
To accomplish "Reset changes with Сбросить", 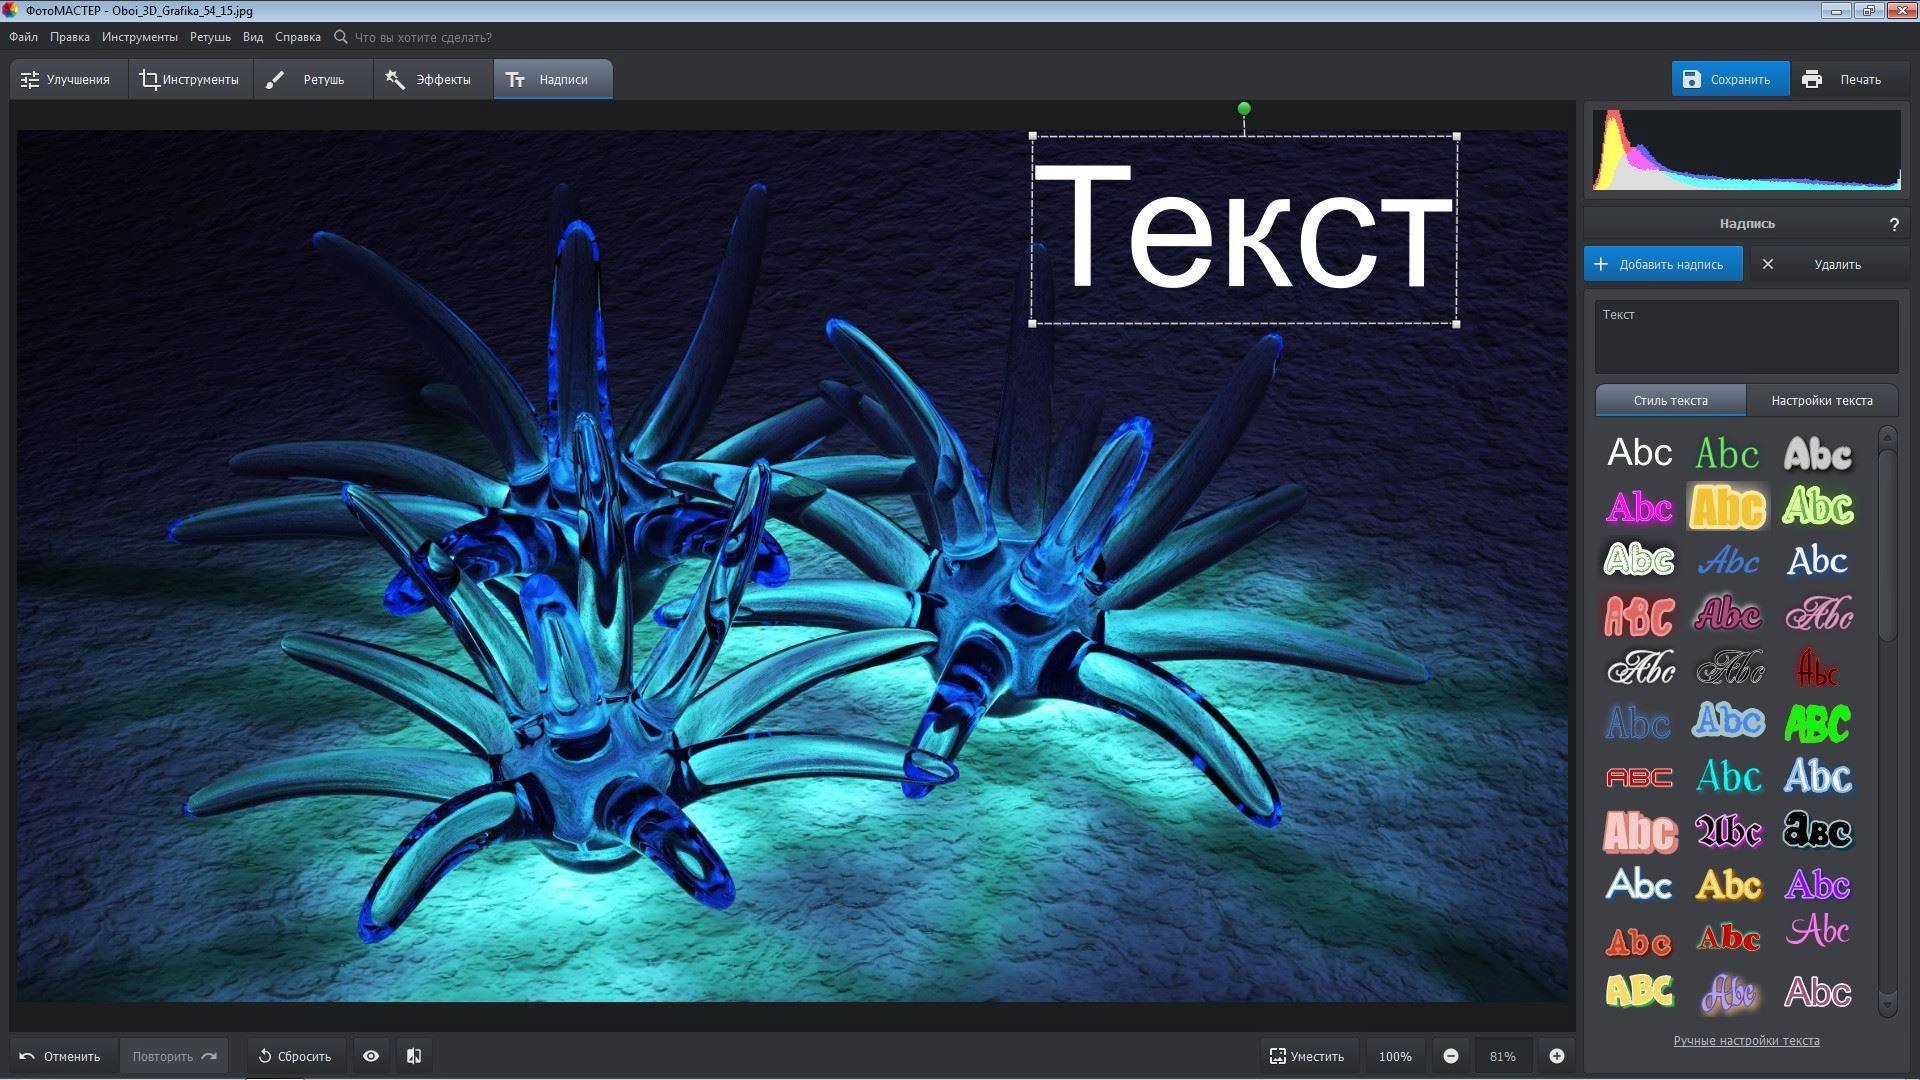I will click(x=295, y=1056).
